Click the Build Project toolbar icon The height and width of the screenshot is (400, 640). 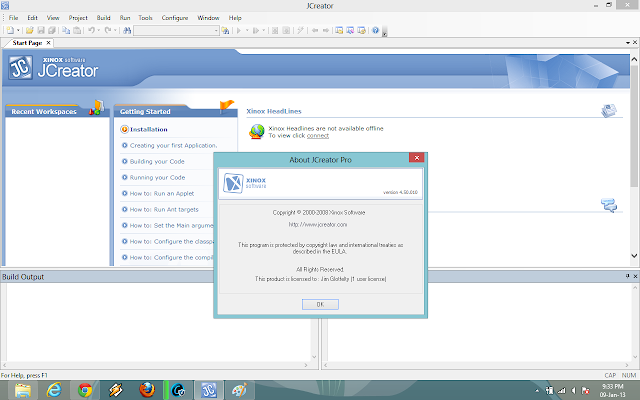click(x=275, y=30)
